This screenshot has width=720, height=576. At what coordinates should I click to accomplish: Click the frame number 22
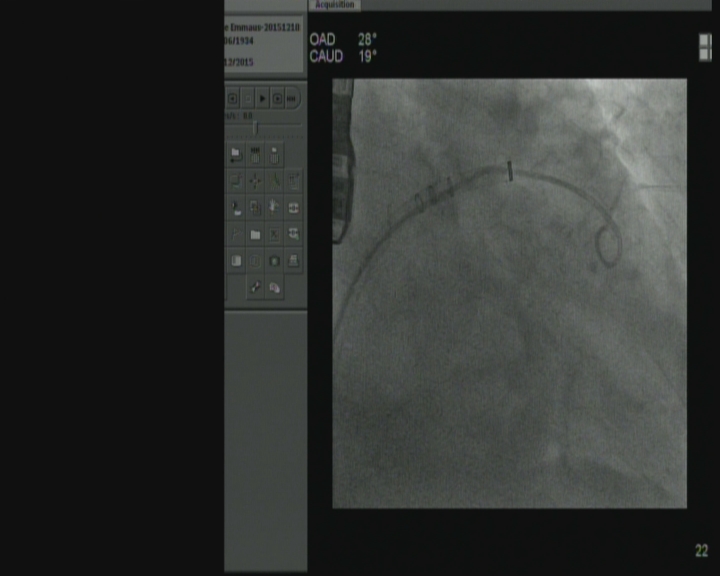point(701,551)
